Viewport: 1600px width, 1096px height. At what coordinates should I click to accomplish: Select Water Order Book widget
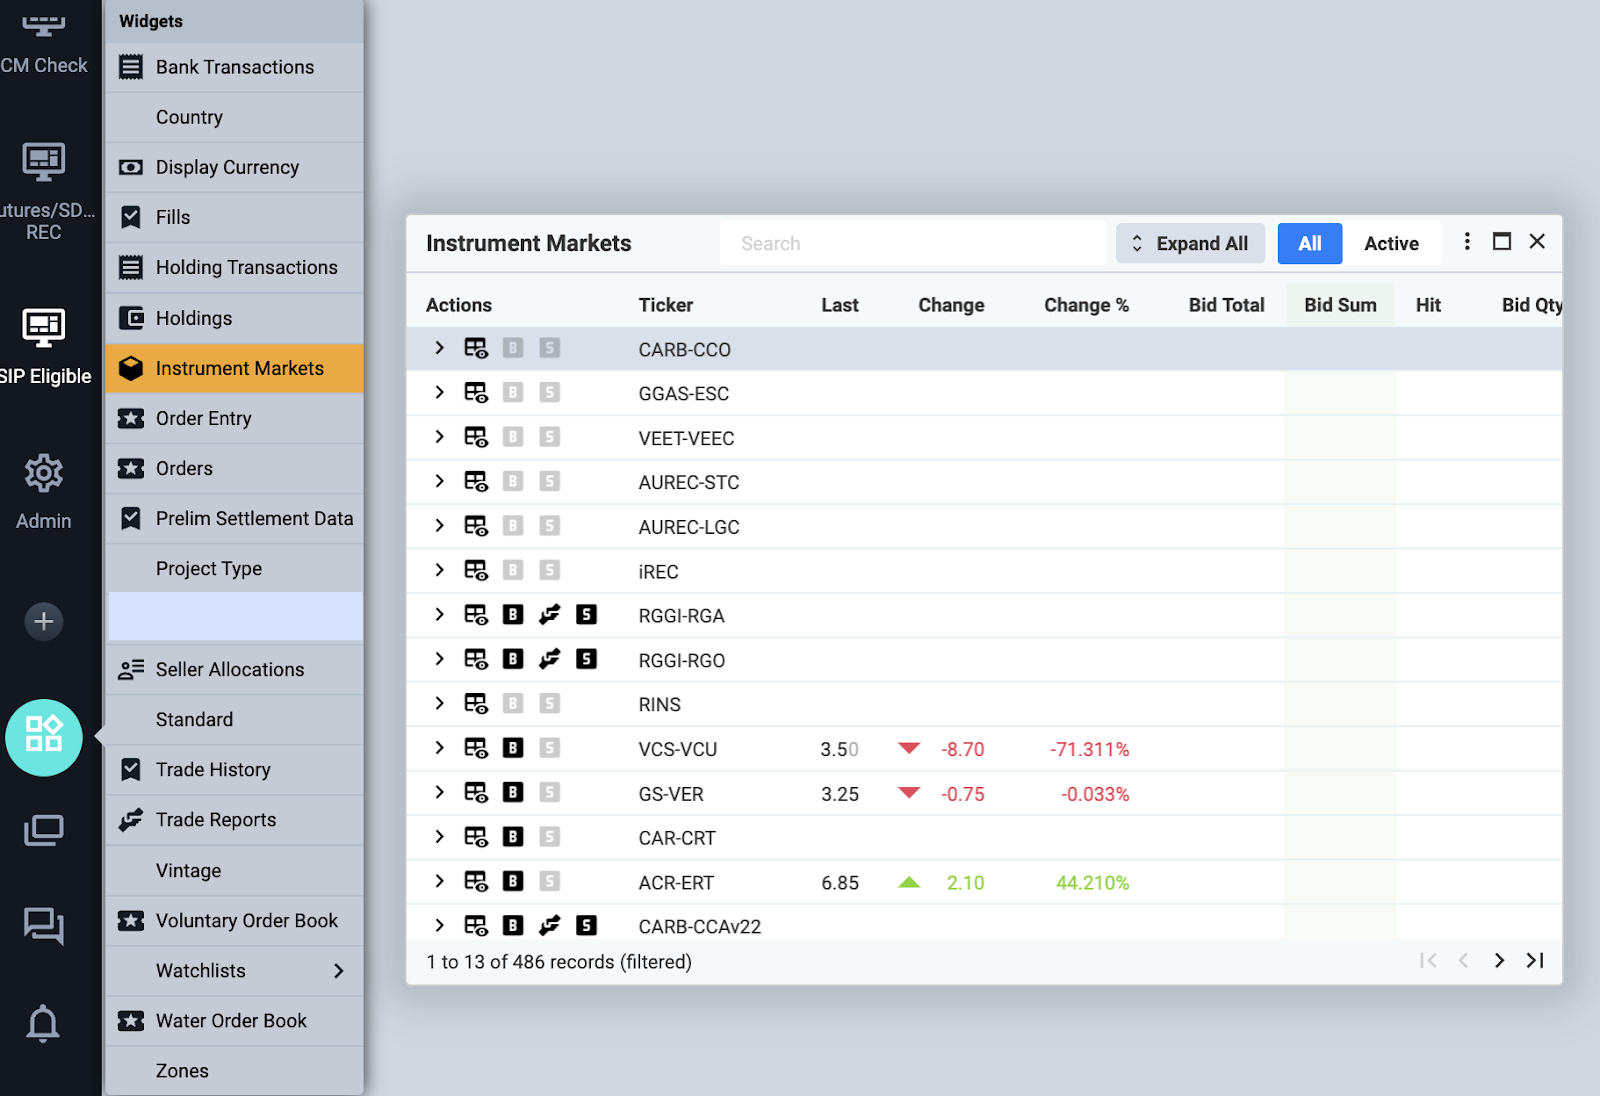click(x=234, y=1021)
